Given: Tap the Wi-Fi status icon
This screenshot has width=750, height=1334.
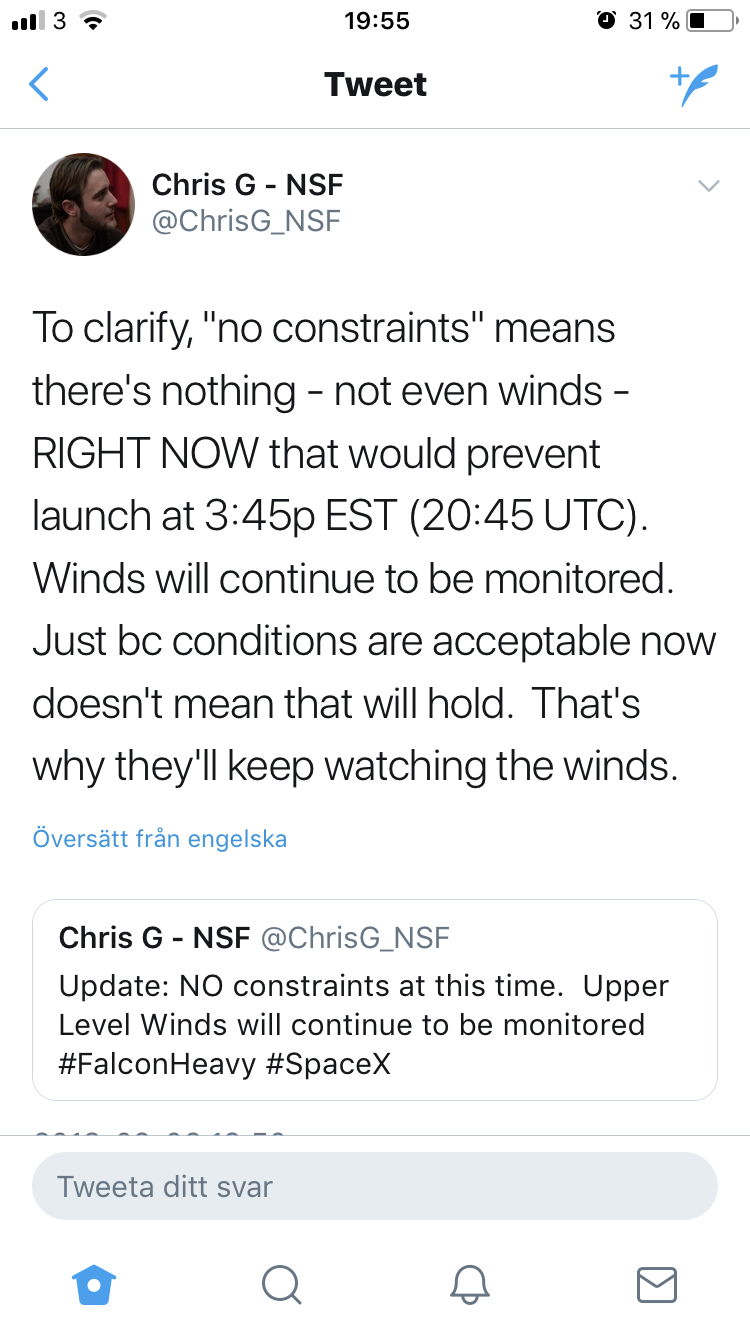Looking at the screenshot, I should (93, 21).
